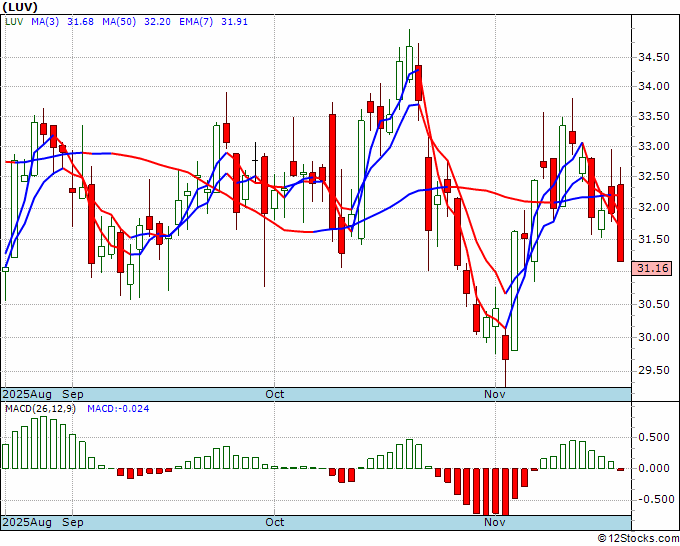The height and width of the screenshot is (546, 680).
Task: Click the 32.50 price axis label
Action: coord(654,177)
